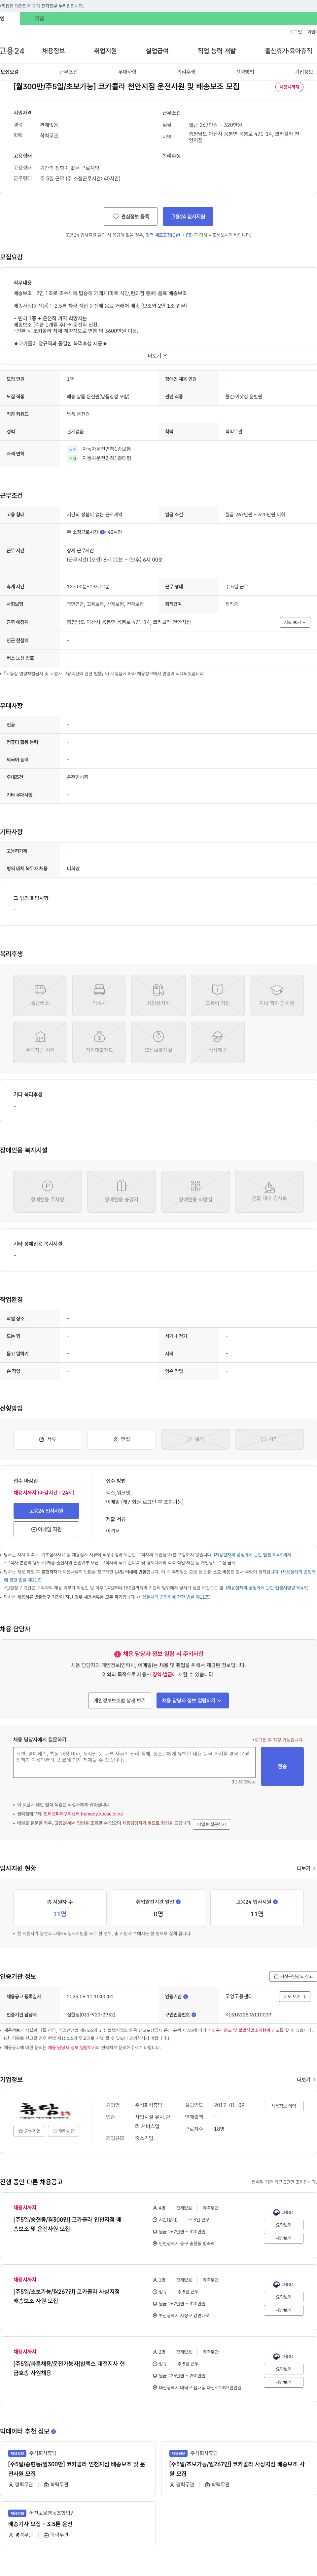Click 고용24 입사지원 in 접수 마감일 box

pos(46,1511)
